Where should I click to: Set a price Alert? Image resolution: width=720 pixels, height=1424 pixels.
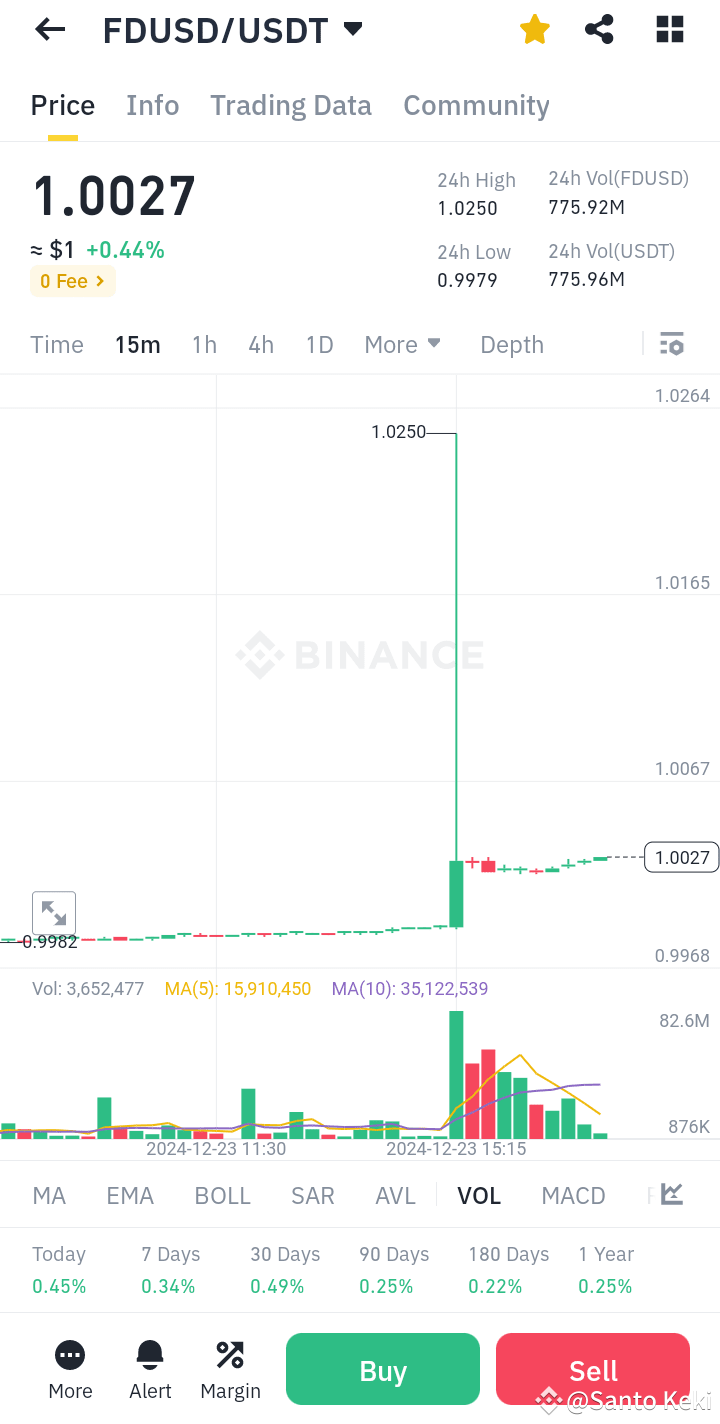[149, 1369]
